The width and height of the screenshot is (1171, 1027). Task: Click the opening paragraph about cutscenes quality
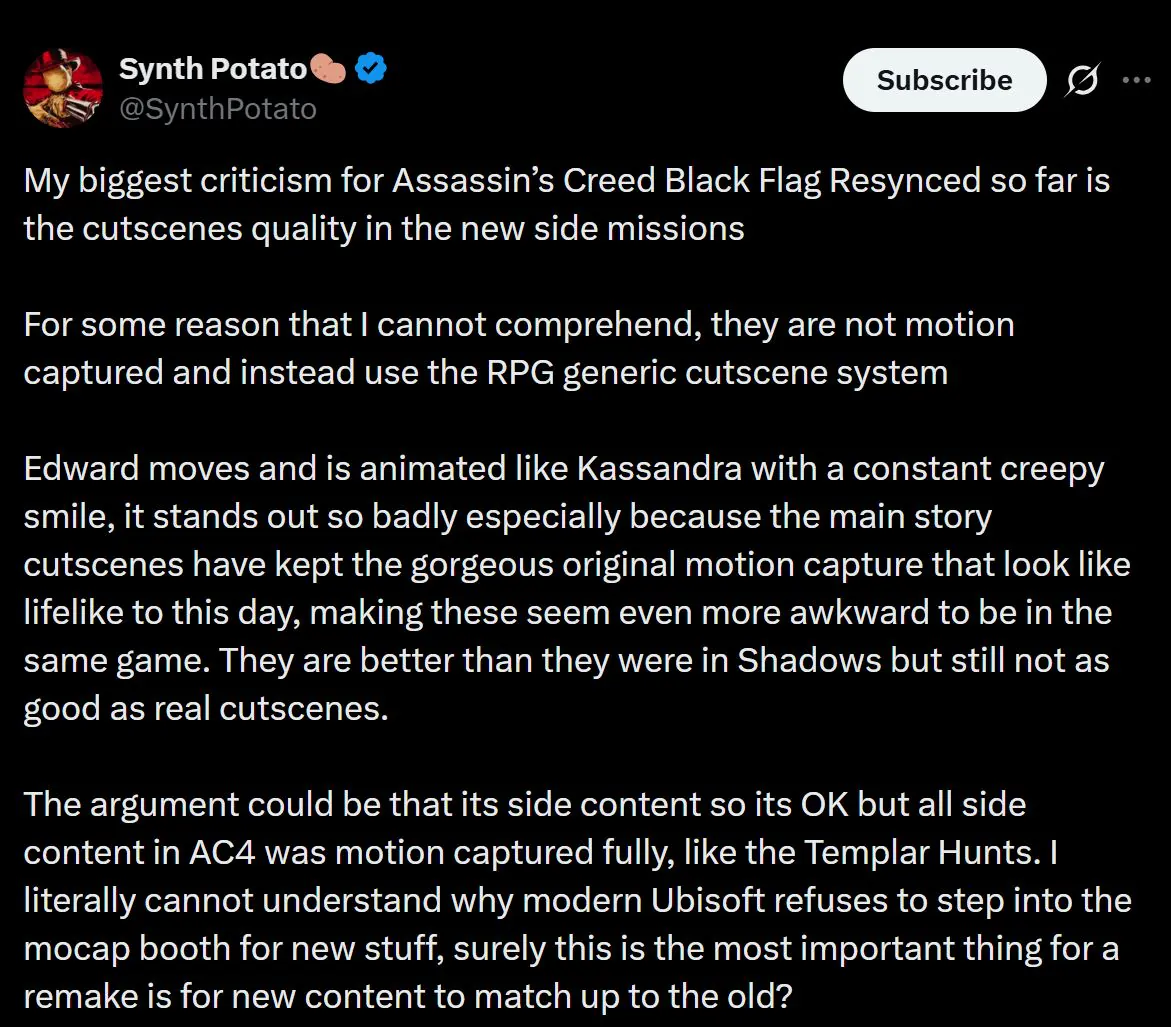(567, 205)
